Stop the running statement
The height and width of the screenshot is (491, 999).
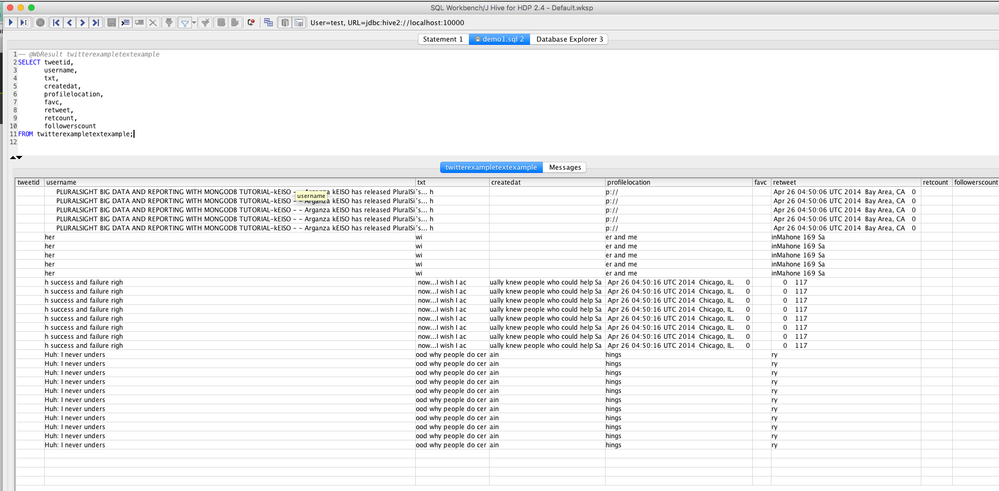[x=40, y=22]
